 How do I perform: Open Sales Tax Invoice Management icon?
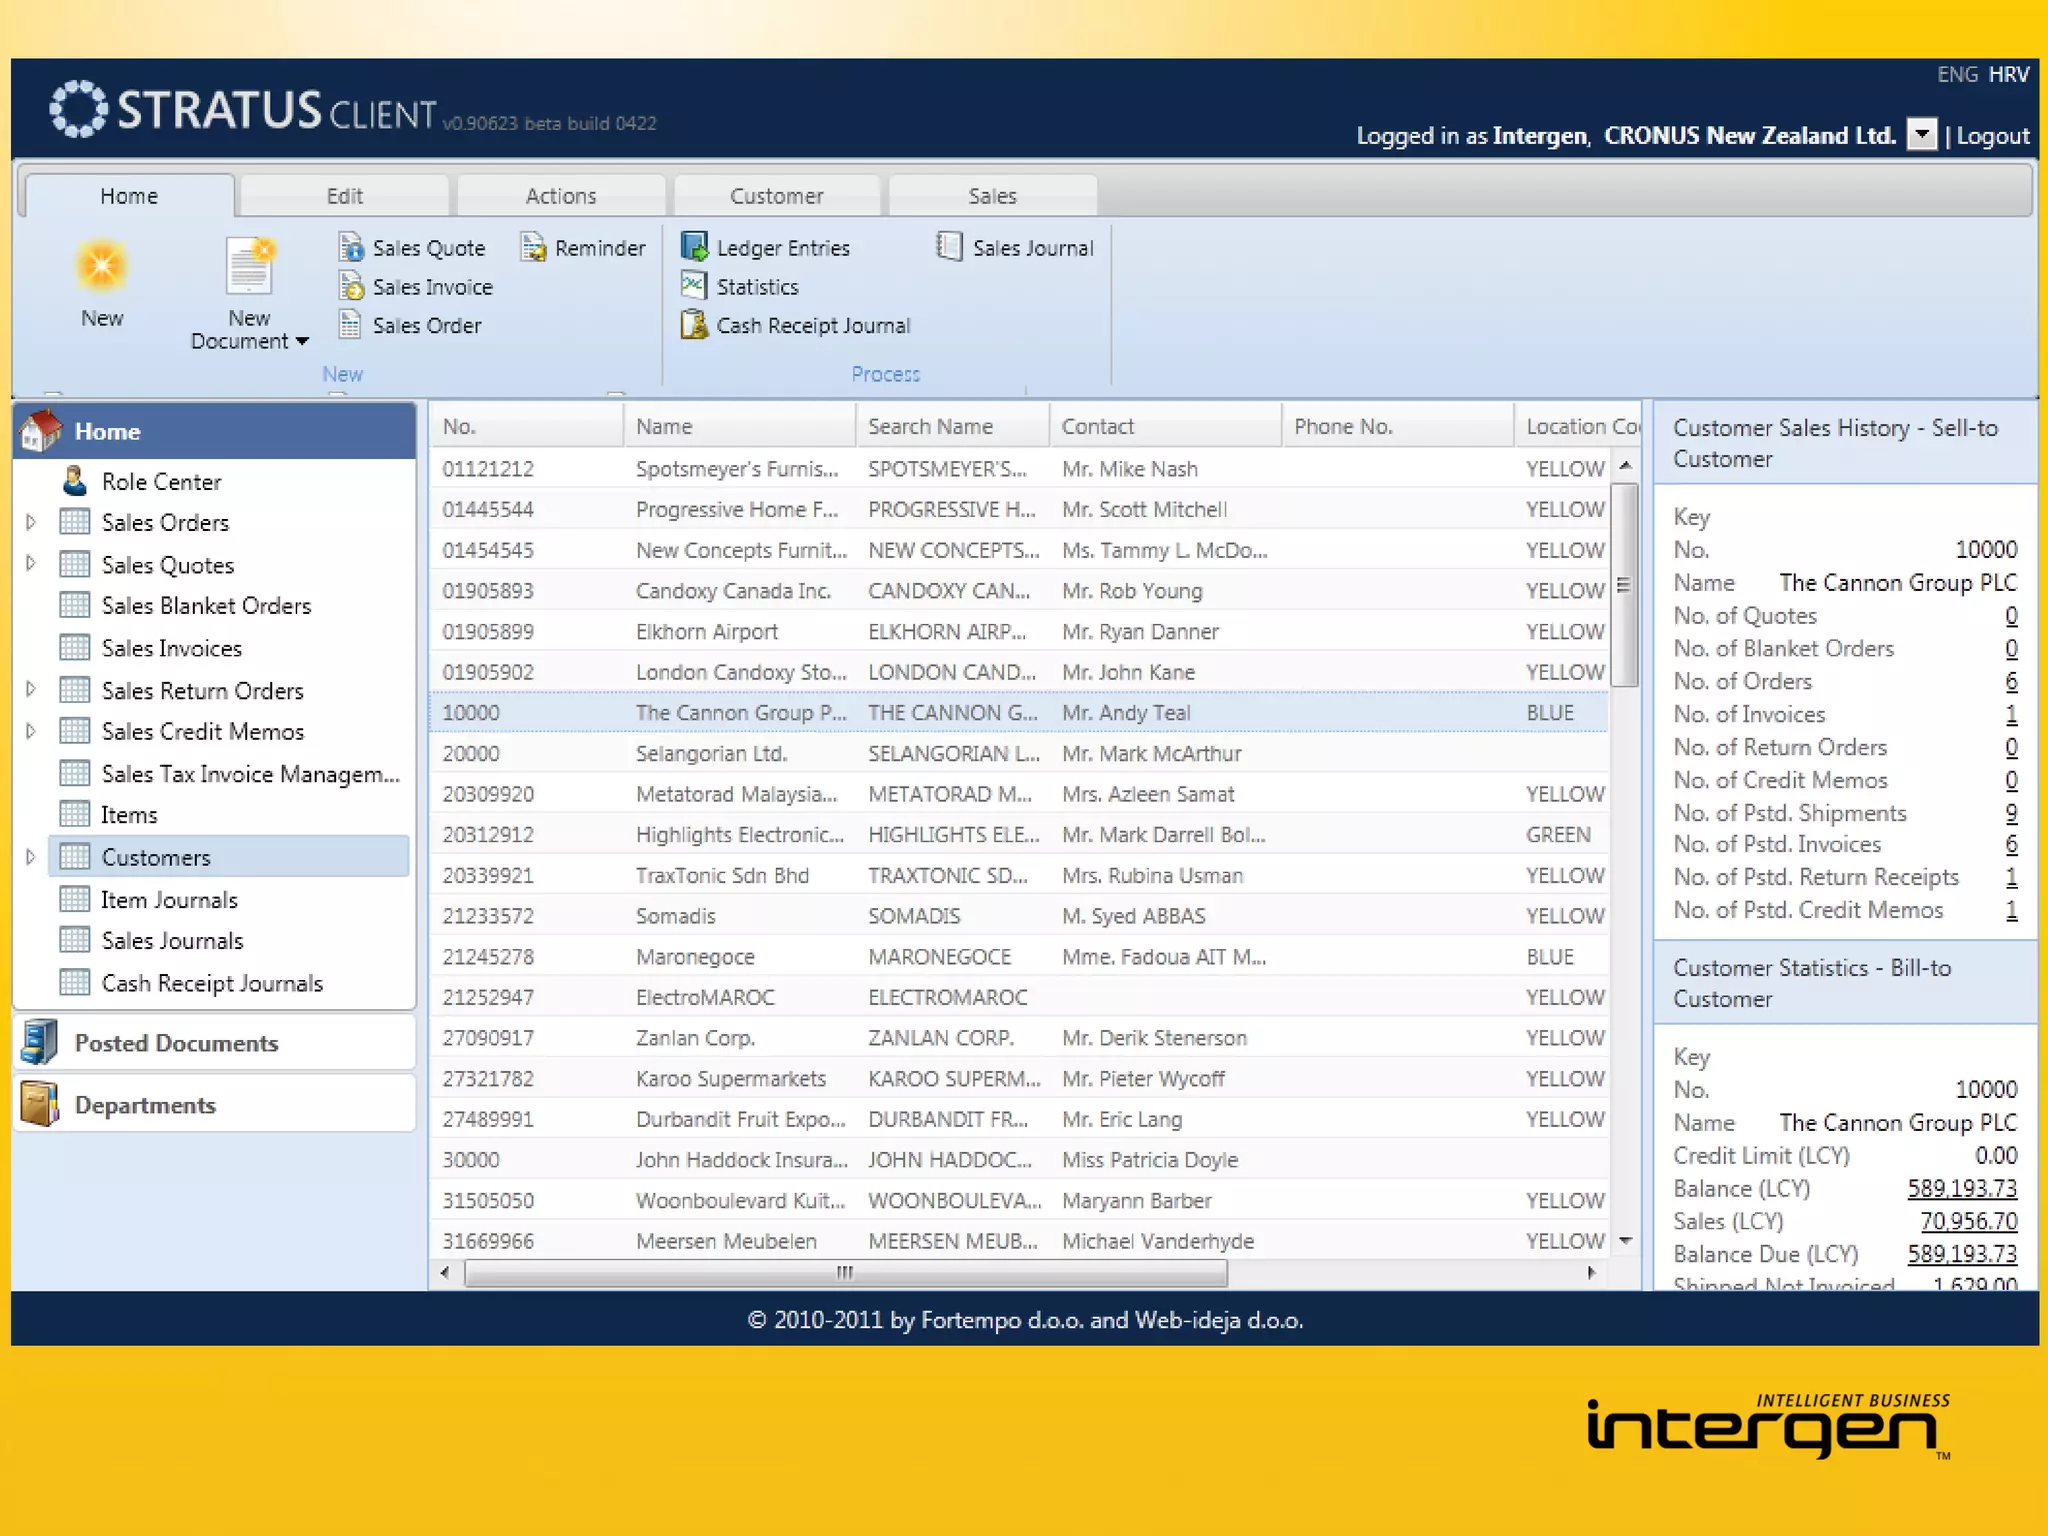(75, 774)
